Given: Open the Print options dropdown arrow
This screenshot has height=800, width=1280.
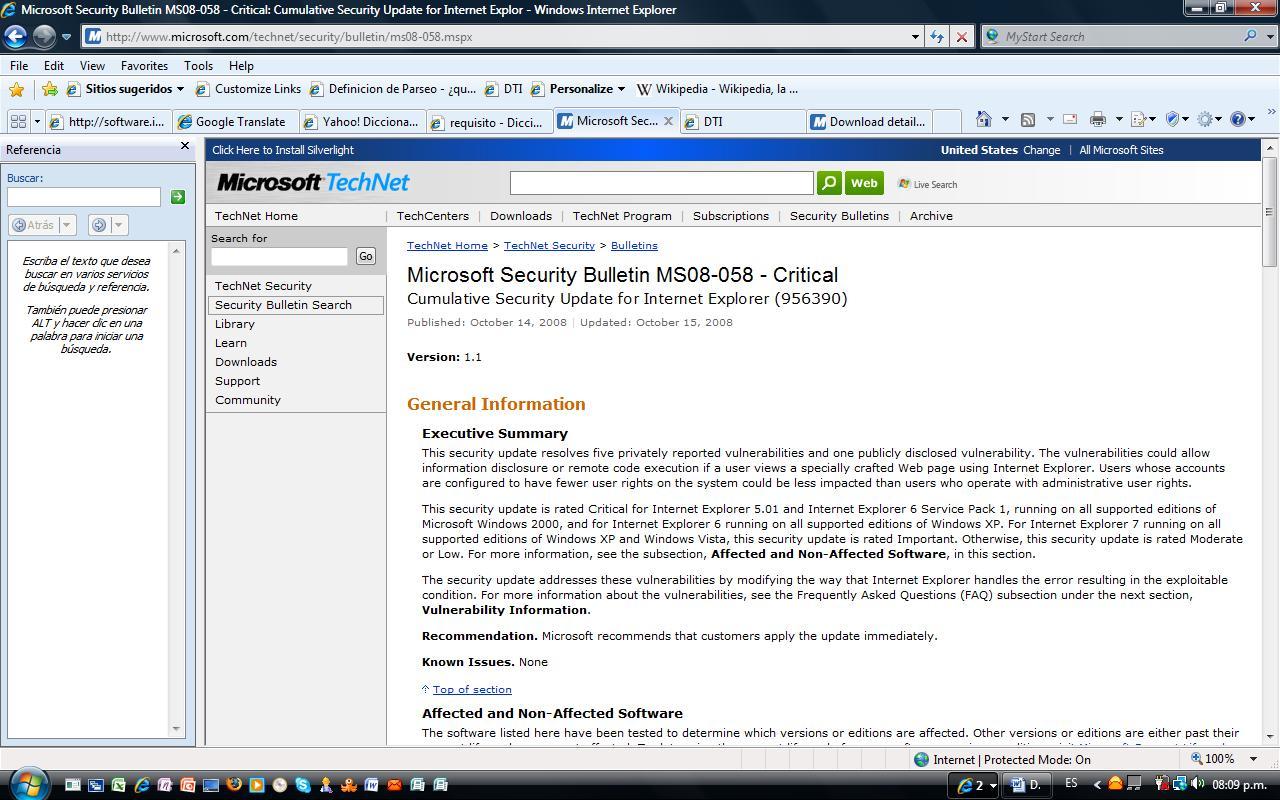Looking at the screenshot, I should pyautogui.click(x=1119, y=119).
